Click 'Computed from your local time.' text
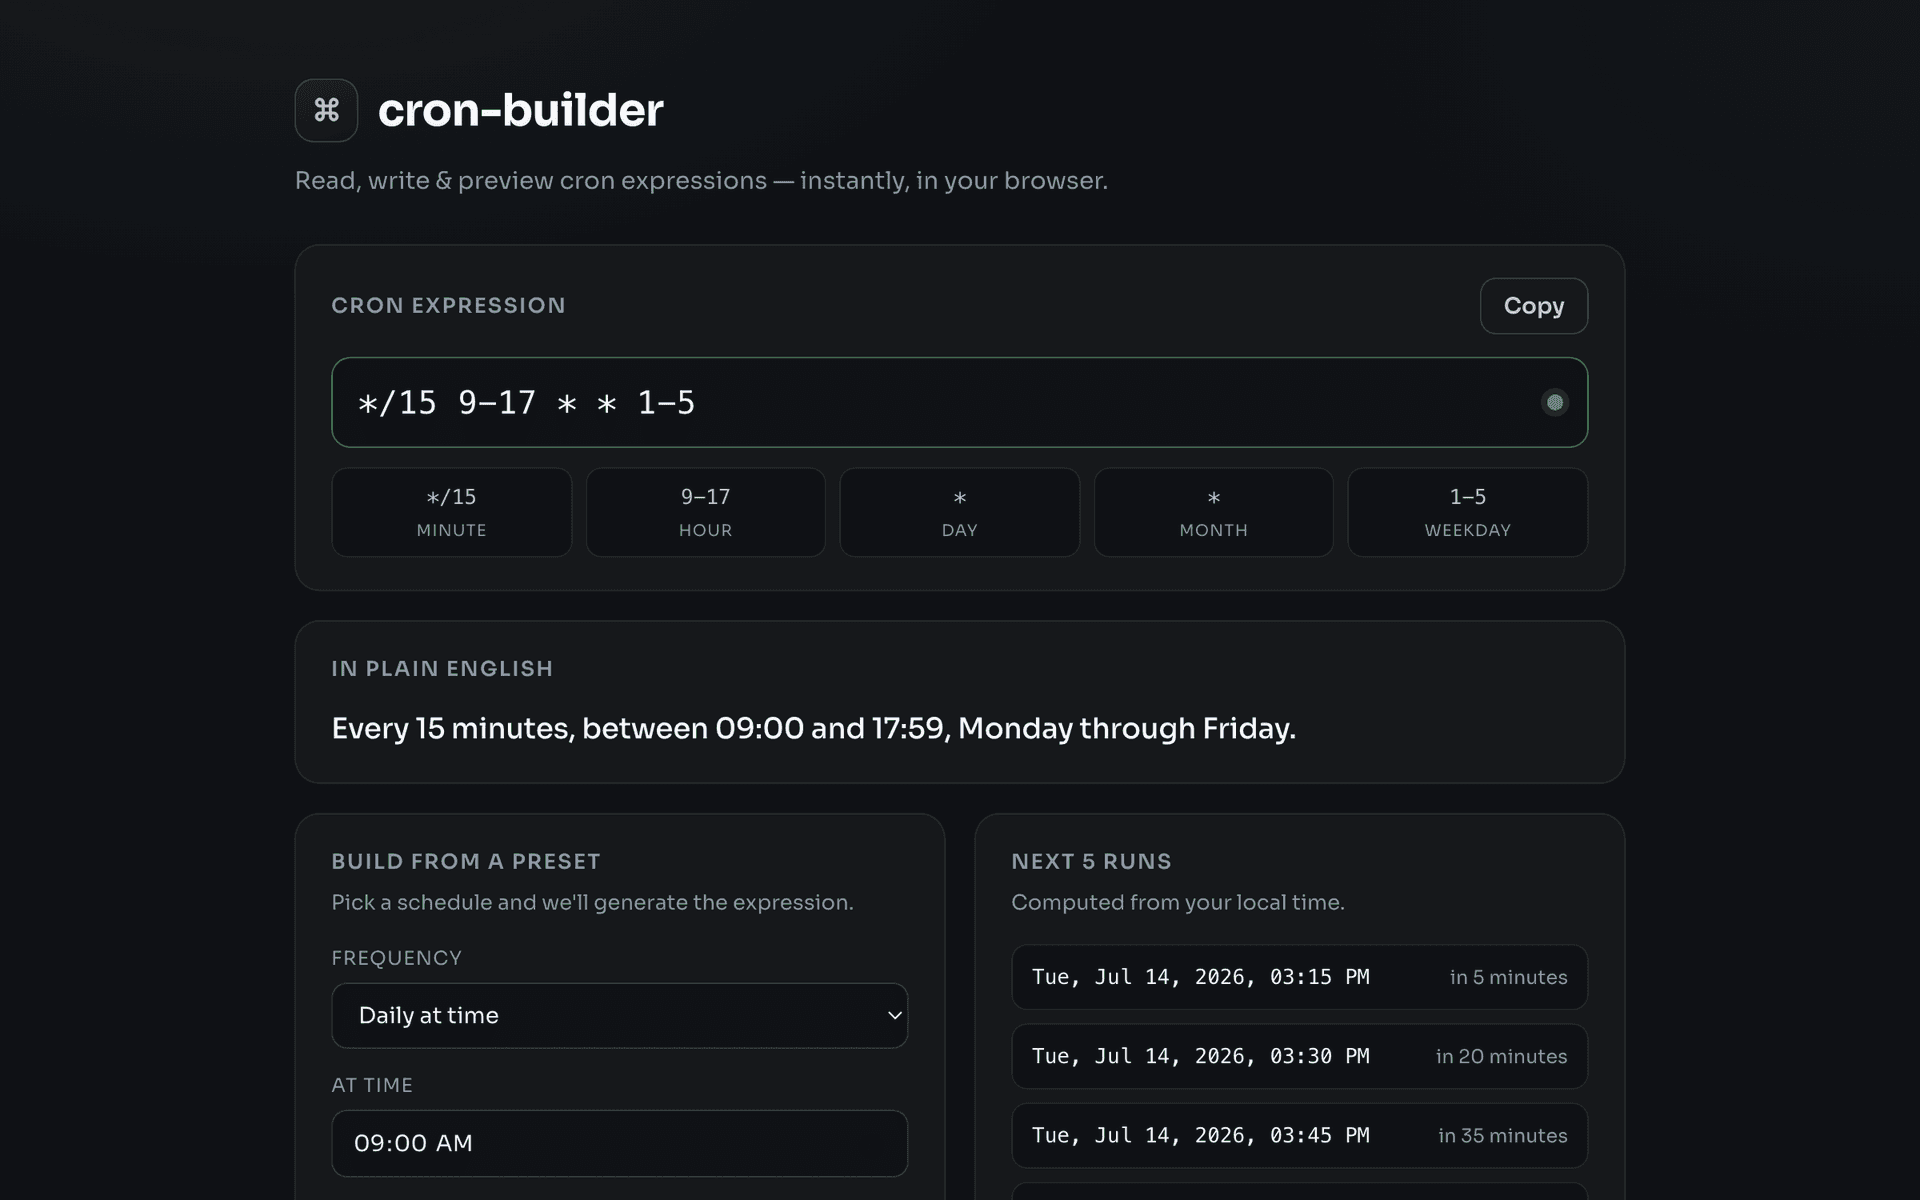Viewport: 1920px width, 1200px height. pos(1178,902)
